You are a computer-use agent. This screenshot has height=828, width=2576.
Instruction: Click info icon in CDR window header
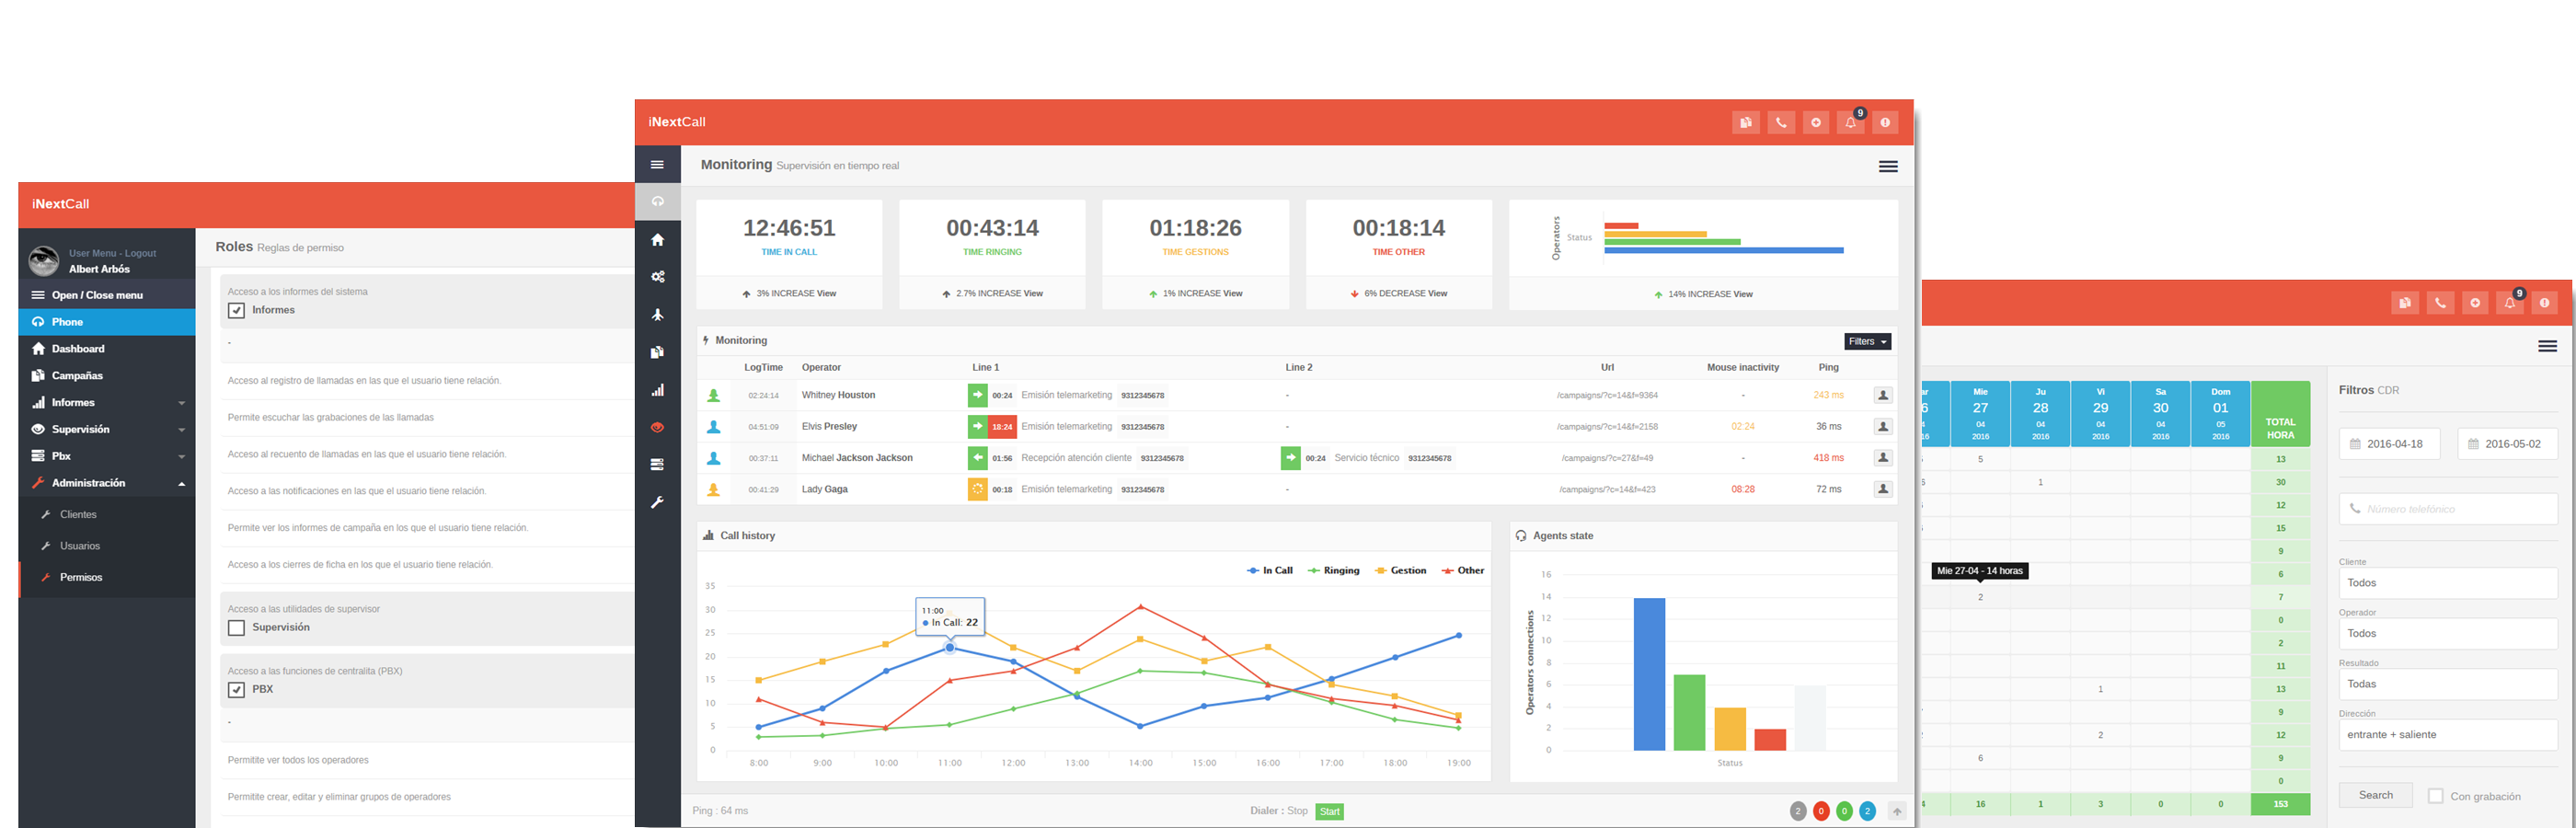(2545, 302)
